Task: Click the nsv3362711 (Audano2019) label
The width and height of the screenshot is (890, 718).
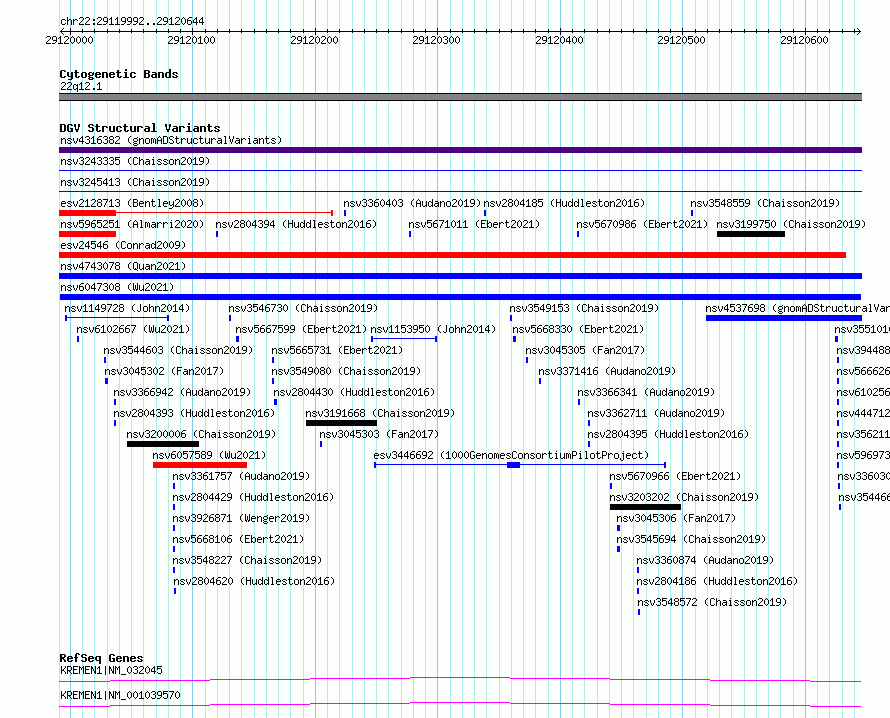Action: click(x=656, y=413)
